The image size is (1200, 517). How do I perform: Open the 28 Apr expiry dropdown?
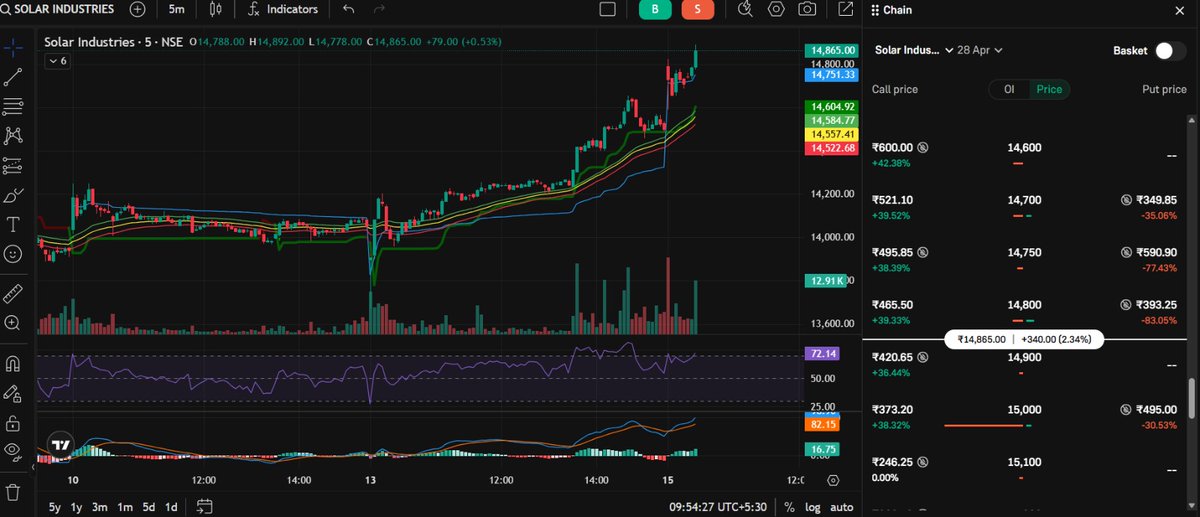(980, 49)
